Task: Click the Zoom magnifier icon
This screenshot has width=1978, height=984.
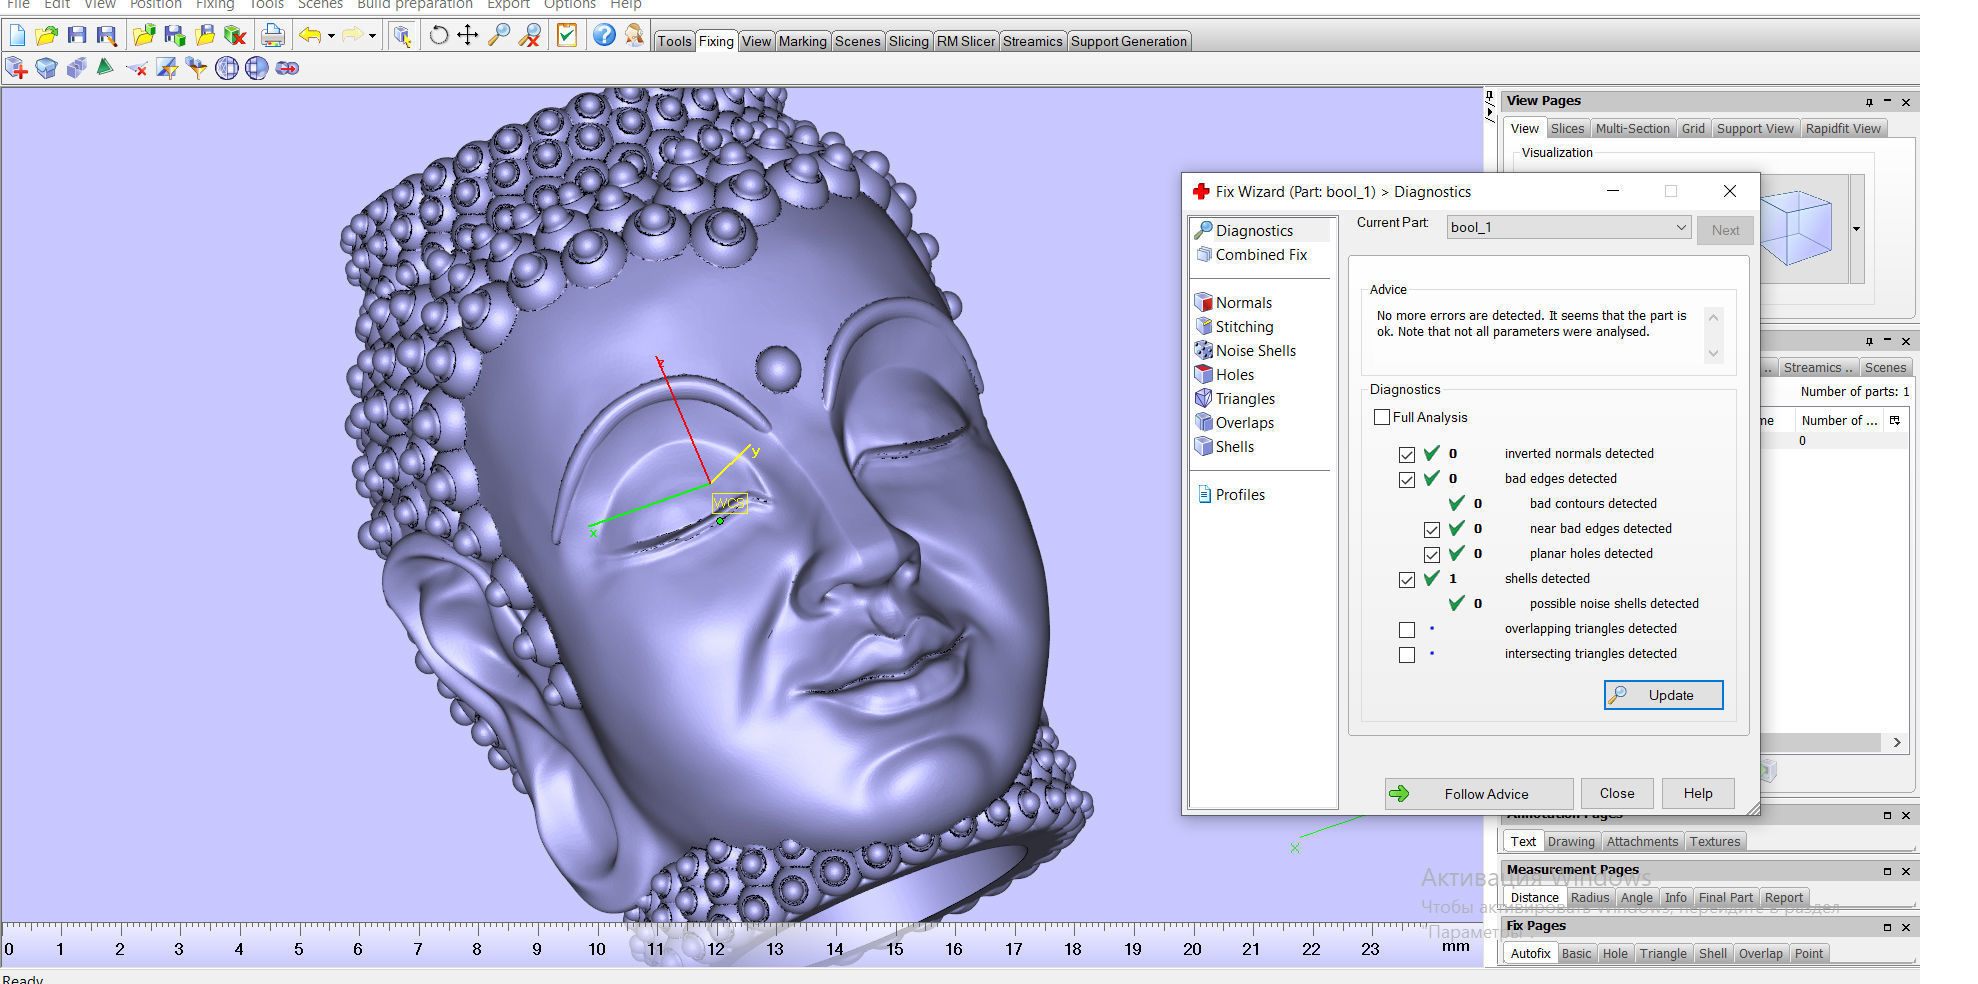Action: pos(498,36)
